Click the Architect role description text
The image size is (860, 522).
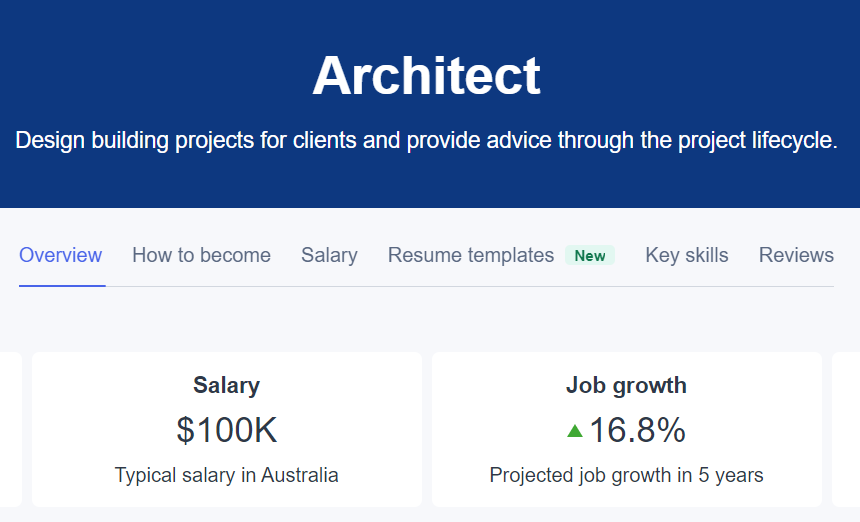click(426, 140)
